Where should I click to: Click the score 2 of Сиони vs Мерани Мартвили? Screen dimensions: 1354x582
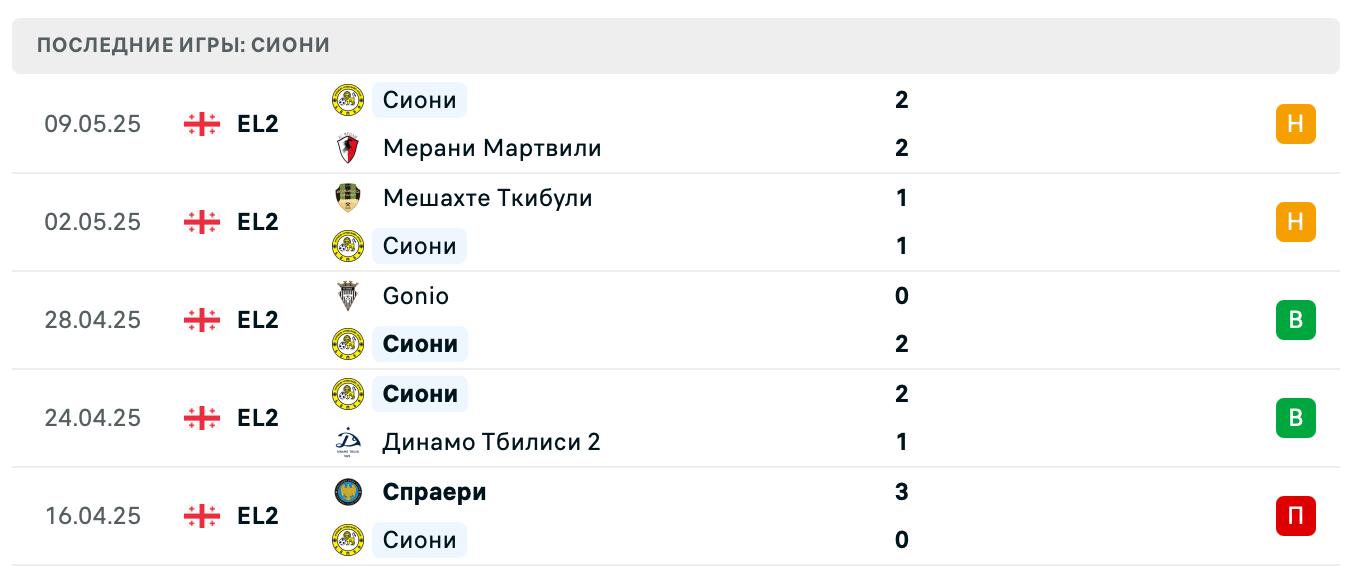[x=901, y=100]
